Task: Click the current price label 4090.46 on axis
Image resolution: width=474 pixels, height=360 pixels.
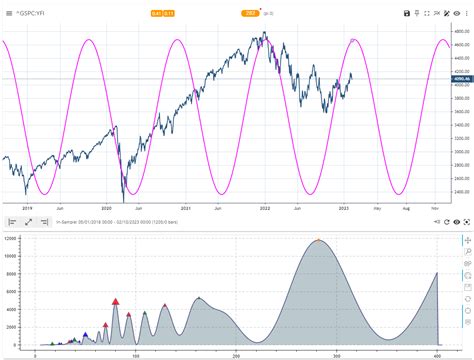Action: pyautogui.click(x=462, y=79)
